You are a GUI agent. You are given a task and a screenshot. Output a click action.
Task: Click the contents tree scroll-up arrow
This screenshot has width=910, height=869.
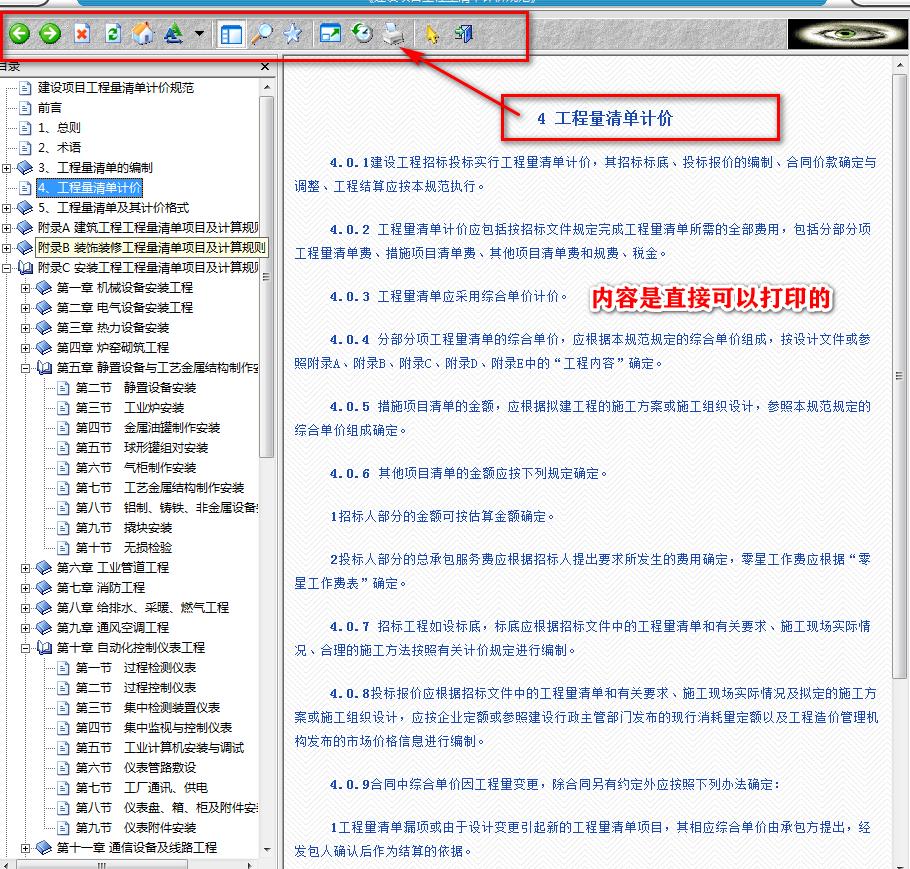(267, 88)
